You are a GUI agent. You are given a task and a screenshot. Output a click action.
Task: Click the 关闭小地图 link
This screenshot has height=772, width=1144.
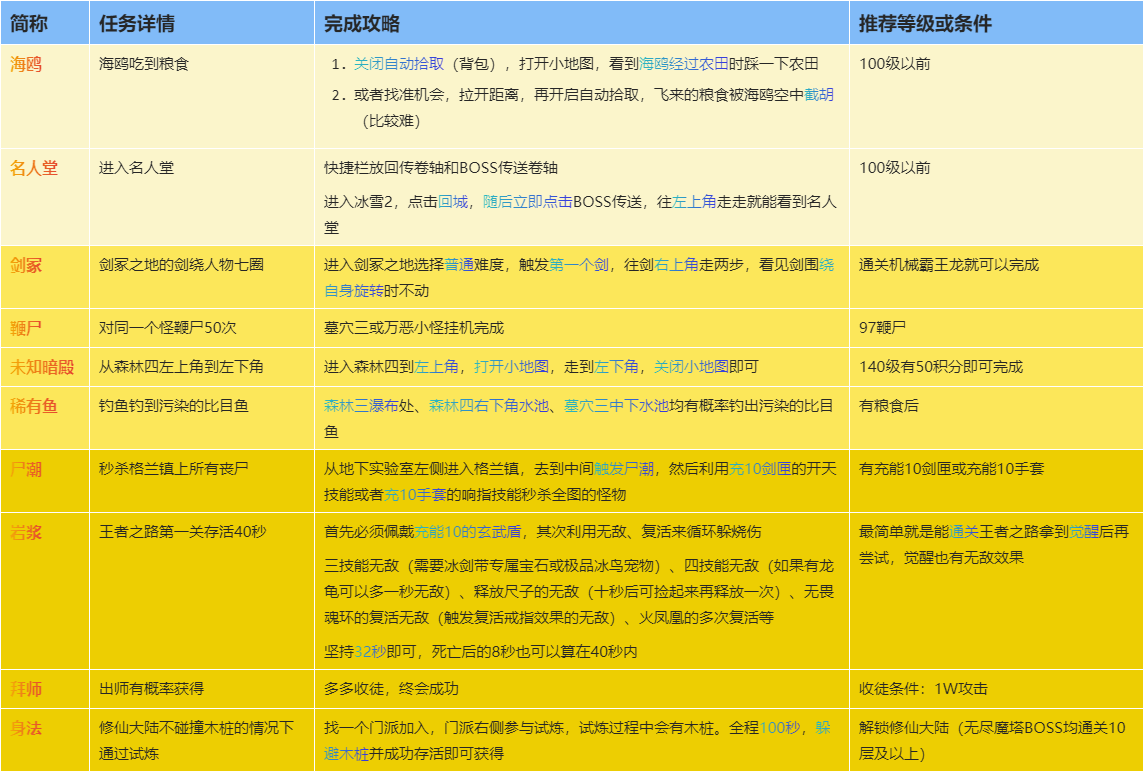[691, 367]
